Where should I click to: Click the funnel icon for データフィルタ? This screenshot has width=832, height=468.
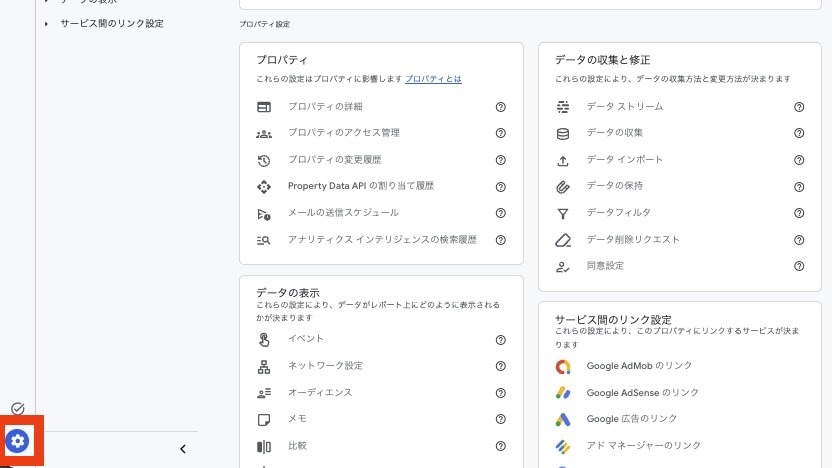point(563,214)
